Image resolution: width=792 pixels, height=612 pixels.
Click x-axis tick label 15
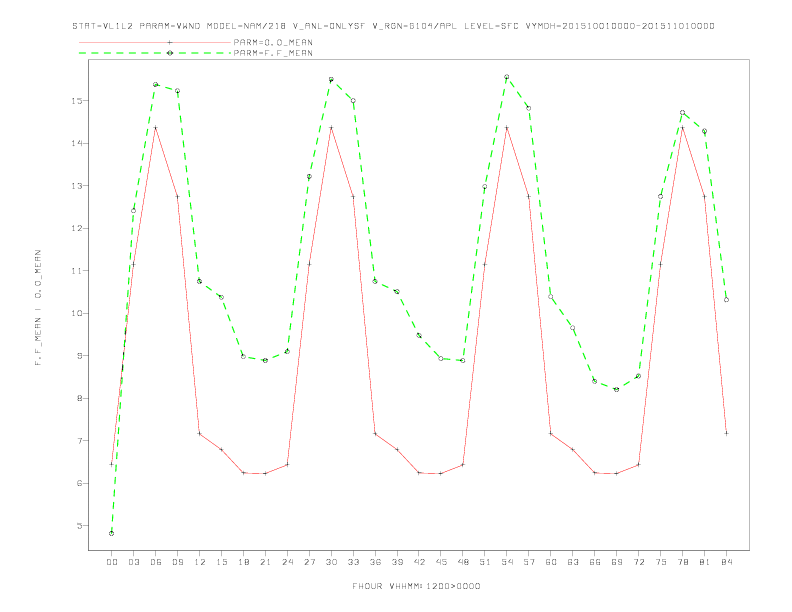click(x=221, y=562)
